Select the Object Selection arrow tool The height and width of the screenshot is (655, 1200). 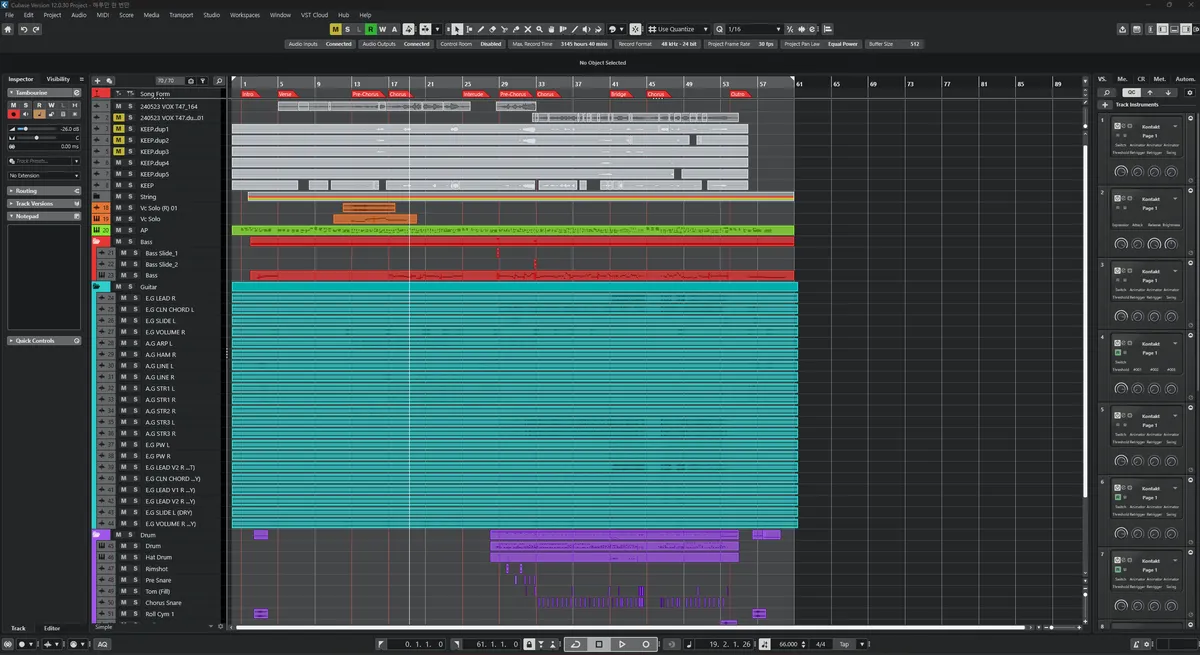458,29
